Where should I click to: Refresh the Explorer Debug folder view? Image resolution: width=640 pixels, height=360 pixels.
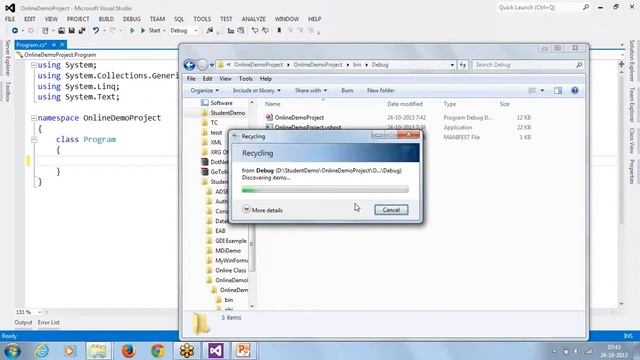462,65
